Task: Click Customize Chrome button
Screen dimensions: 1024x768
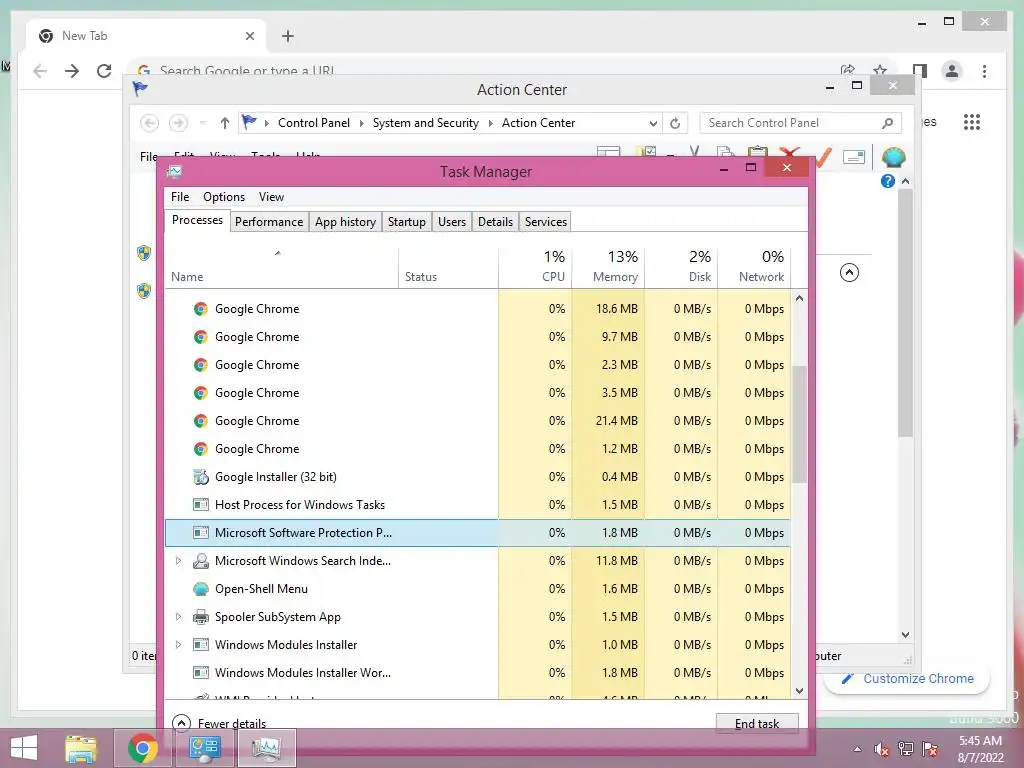Action: click(x=907, y=679)
